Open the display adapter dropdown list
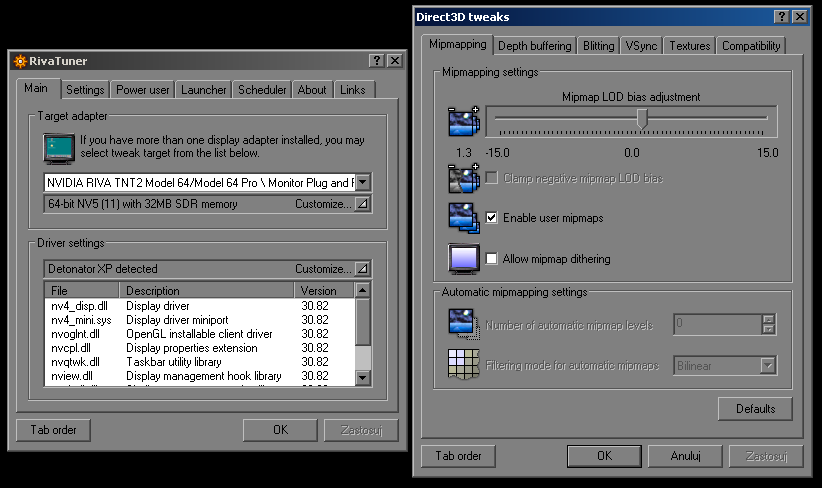This screenshot has width=822, height=488. click(x=363, y=182)
